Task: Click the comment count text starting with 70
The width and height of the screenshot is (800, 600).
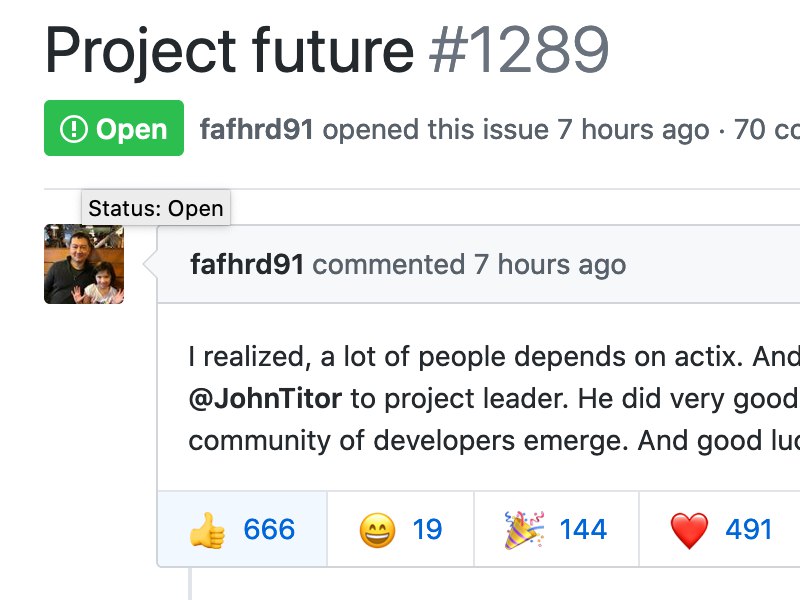Action: 766,129
